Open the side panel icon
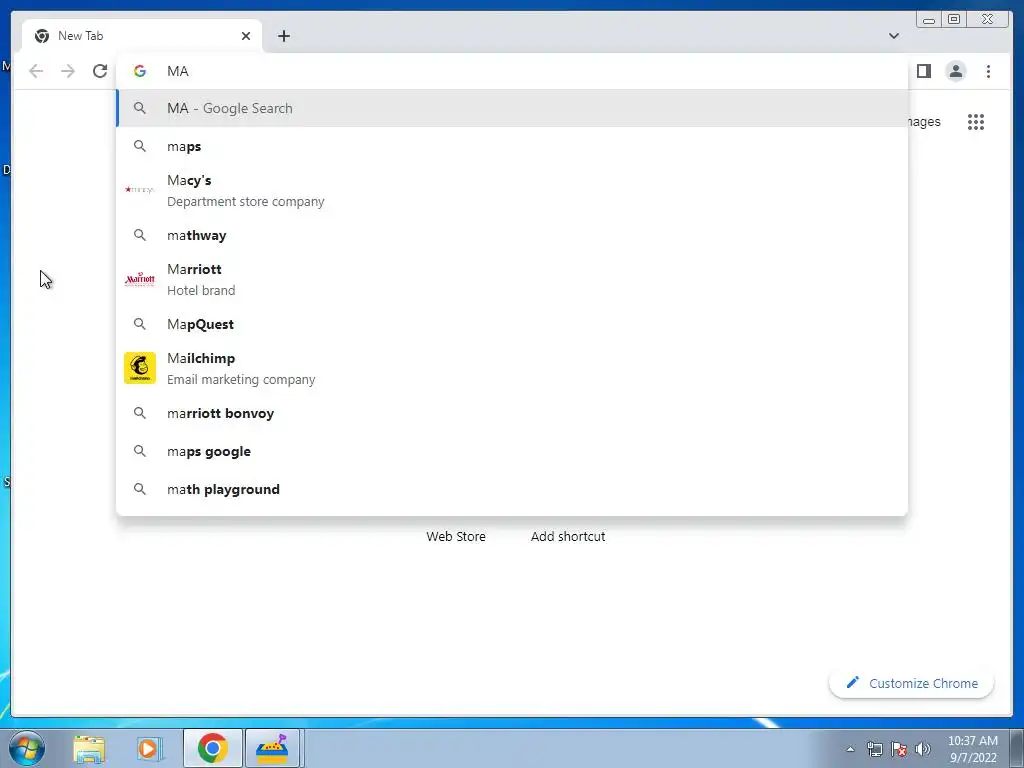The image size is (1024, 768). [923, 71]
